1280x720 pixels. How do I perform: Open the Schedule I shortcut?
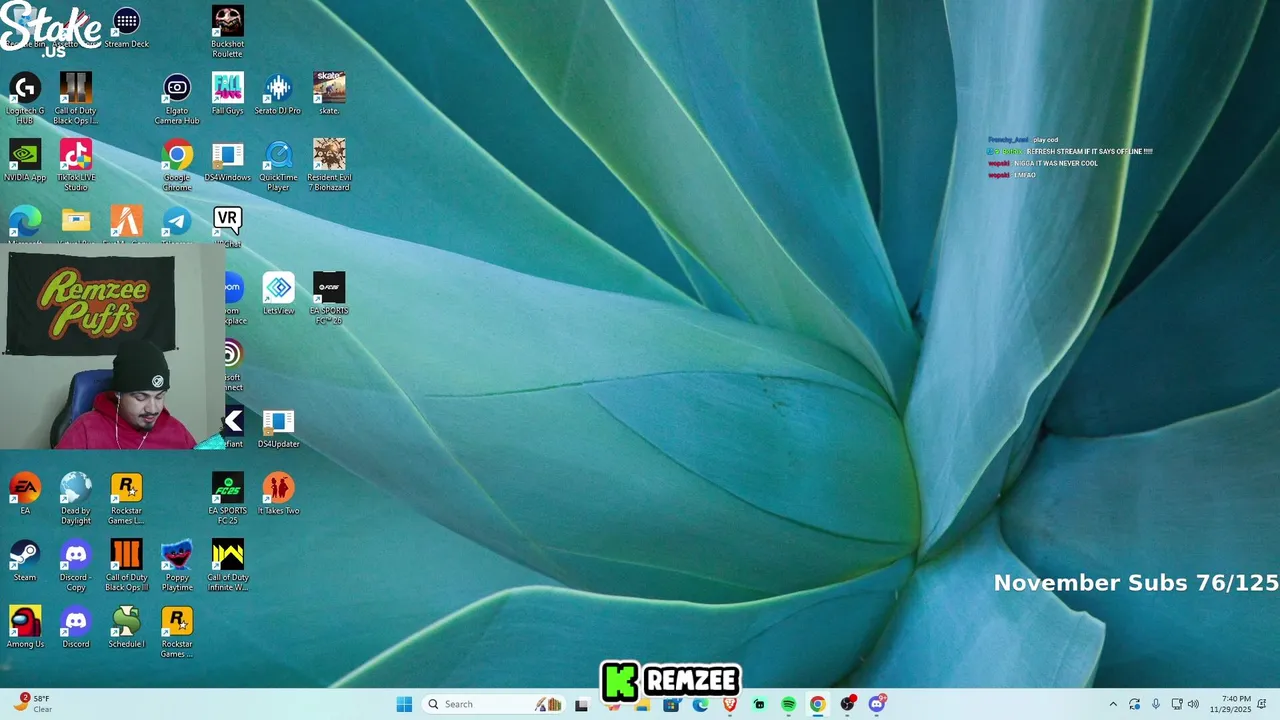tap(126, 629)
